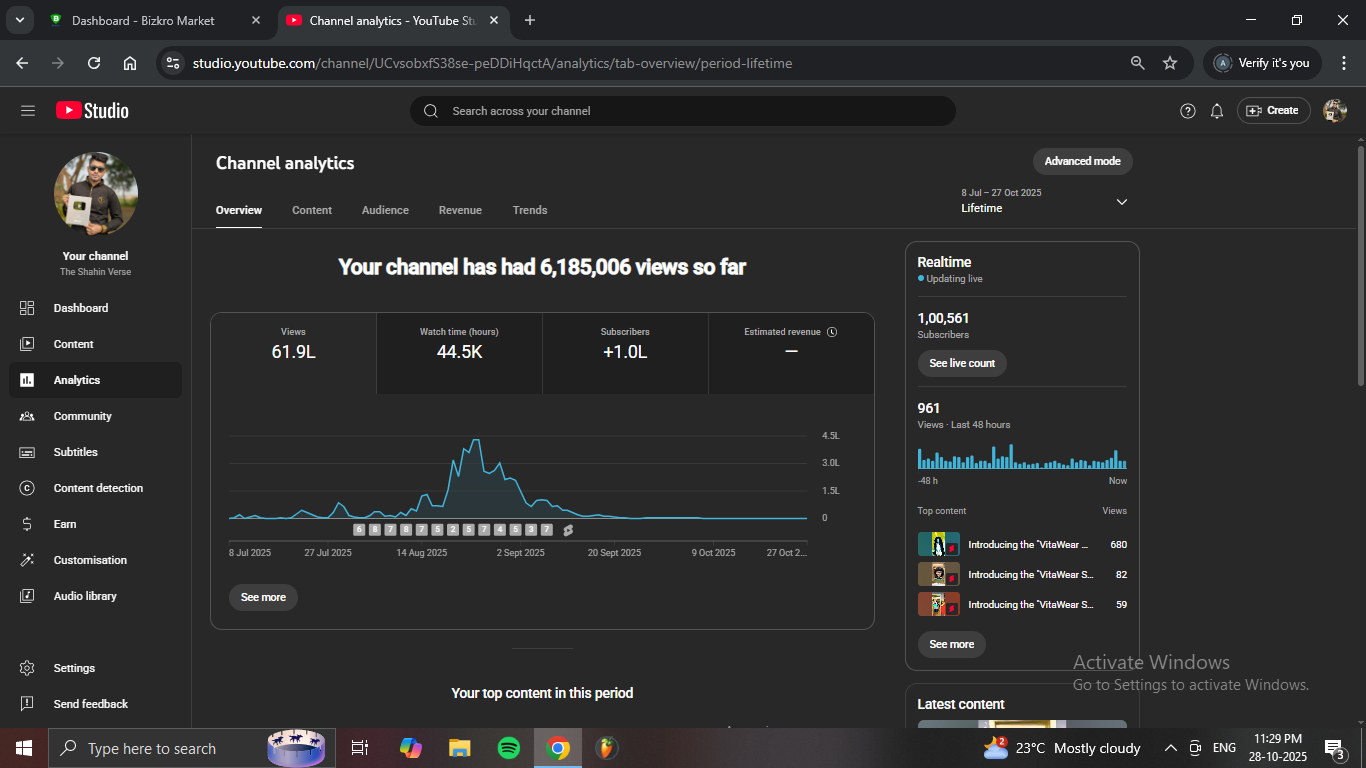The height and width of the screenshot is (768, 1366).
Task: Click the Advanced mode button
Action: [x=1082, y=161]
